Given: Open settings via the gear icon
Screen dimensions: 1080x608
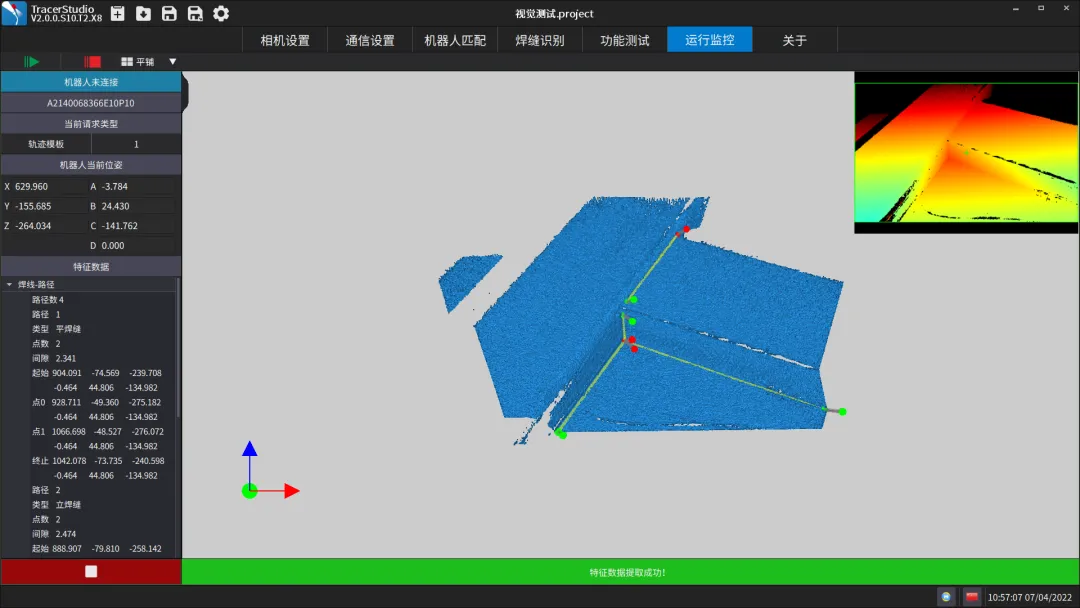Looking at the screenshot, I should 221,14.
